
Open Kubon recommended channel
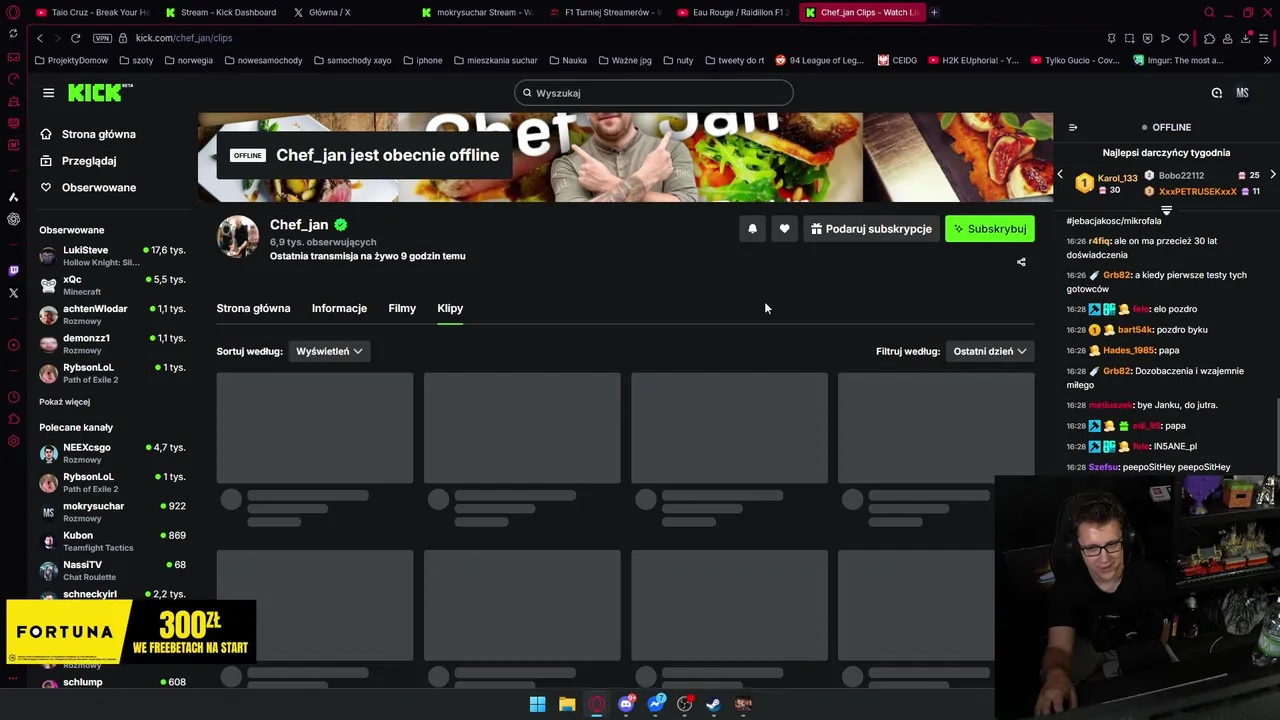pyautogui.click(x=112, y=541)
